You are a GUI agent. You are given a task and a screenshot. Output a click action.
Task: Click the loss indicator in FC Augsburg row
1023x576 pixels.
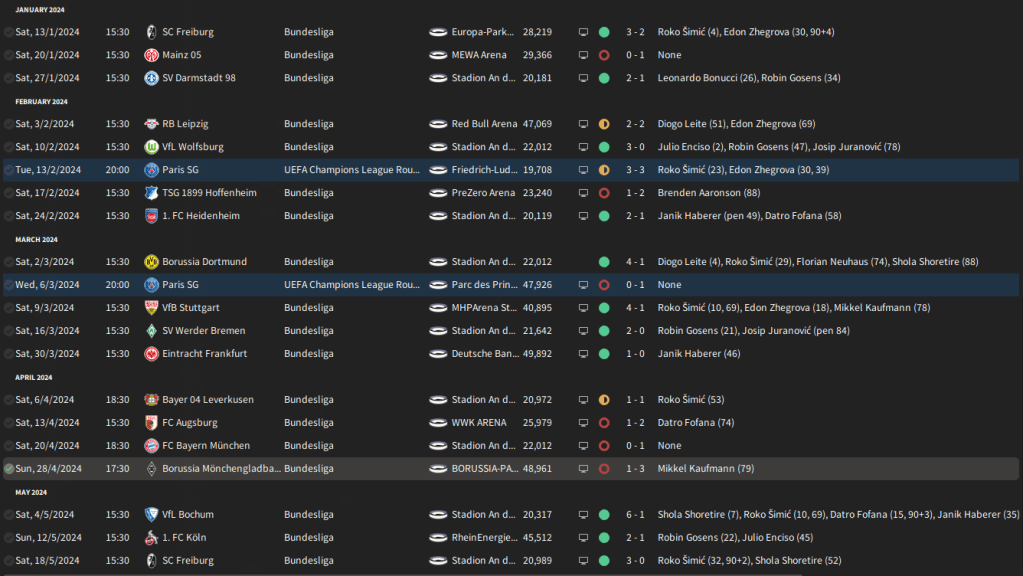click(x=604, y=423)
